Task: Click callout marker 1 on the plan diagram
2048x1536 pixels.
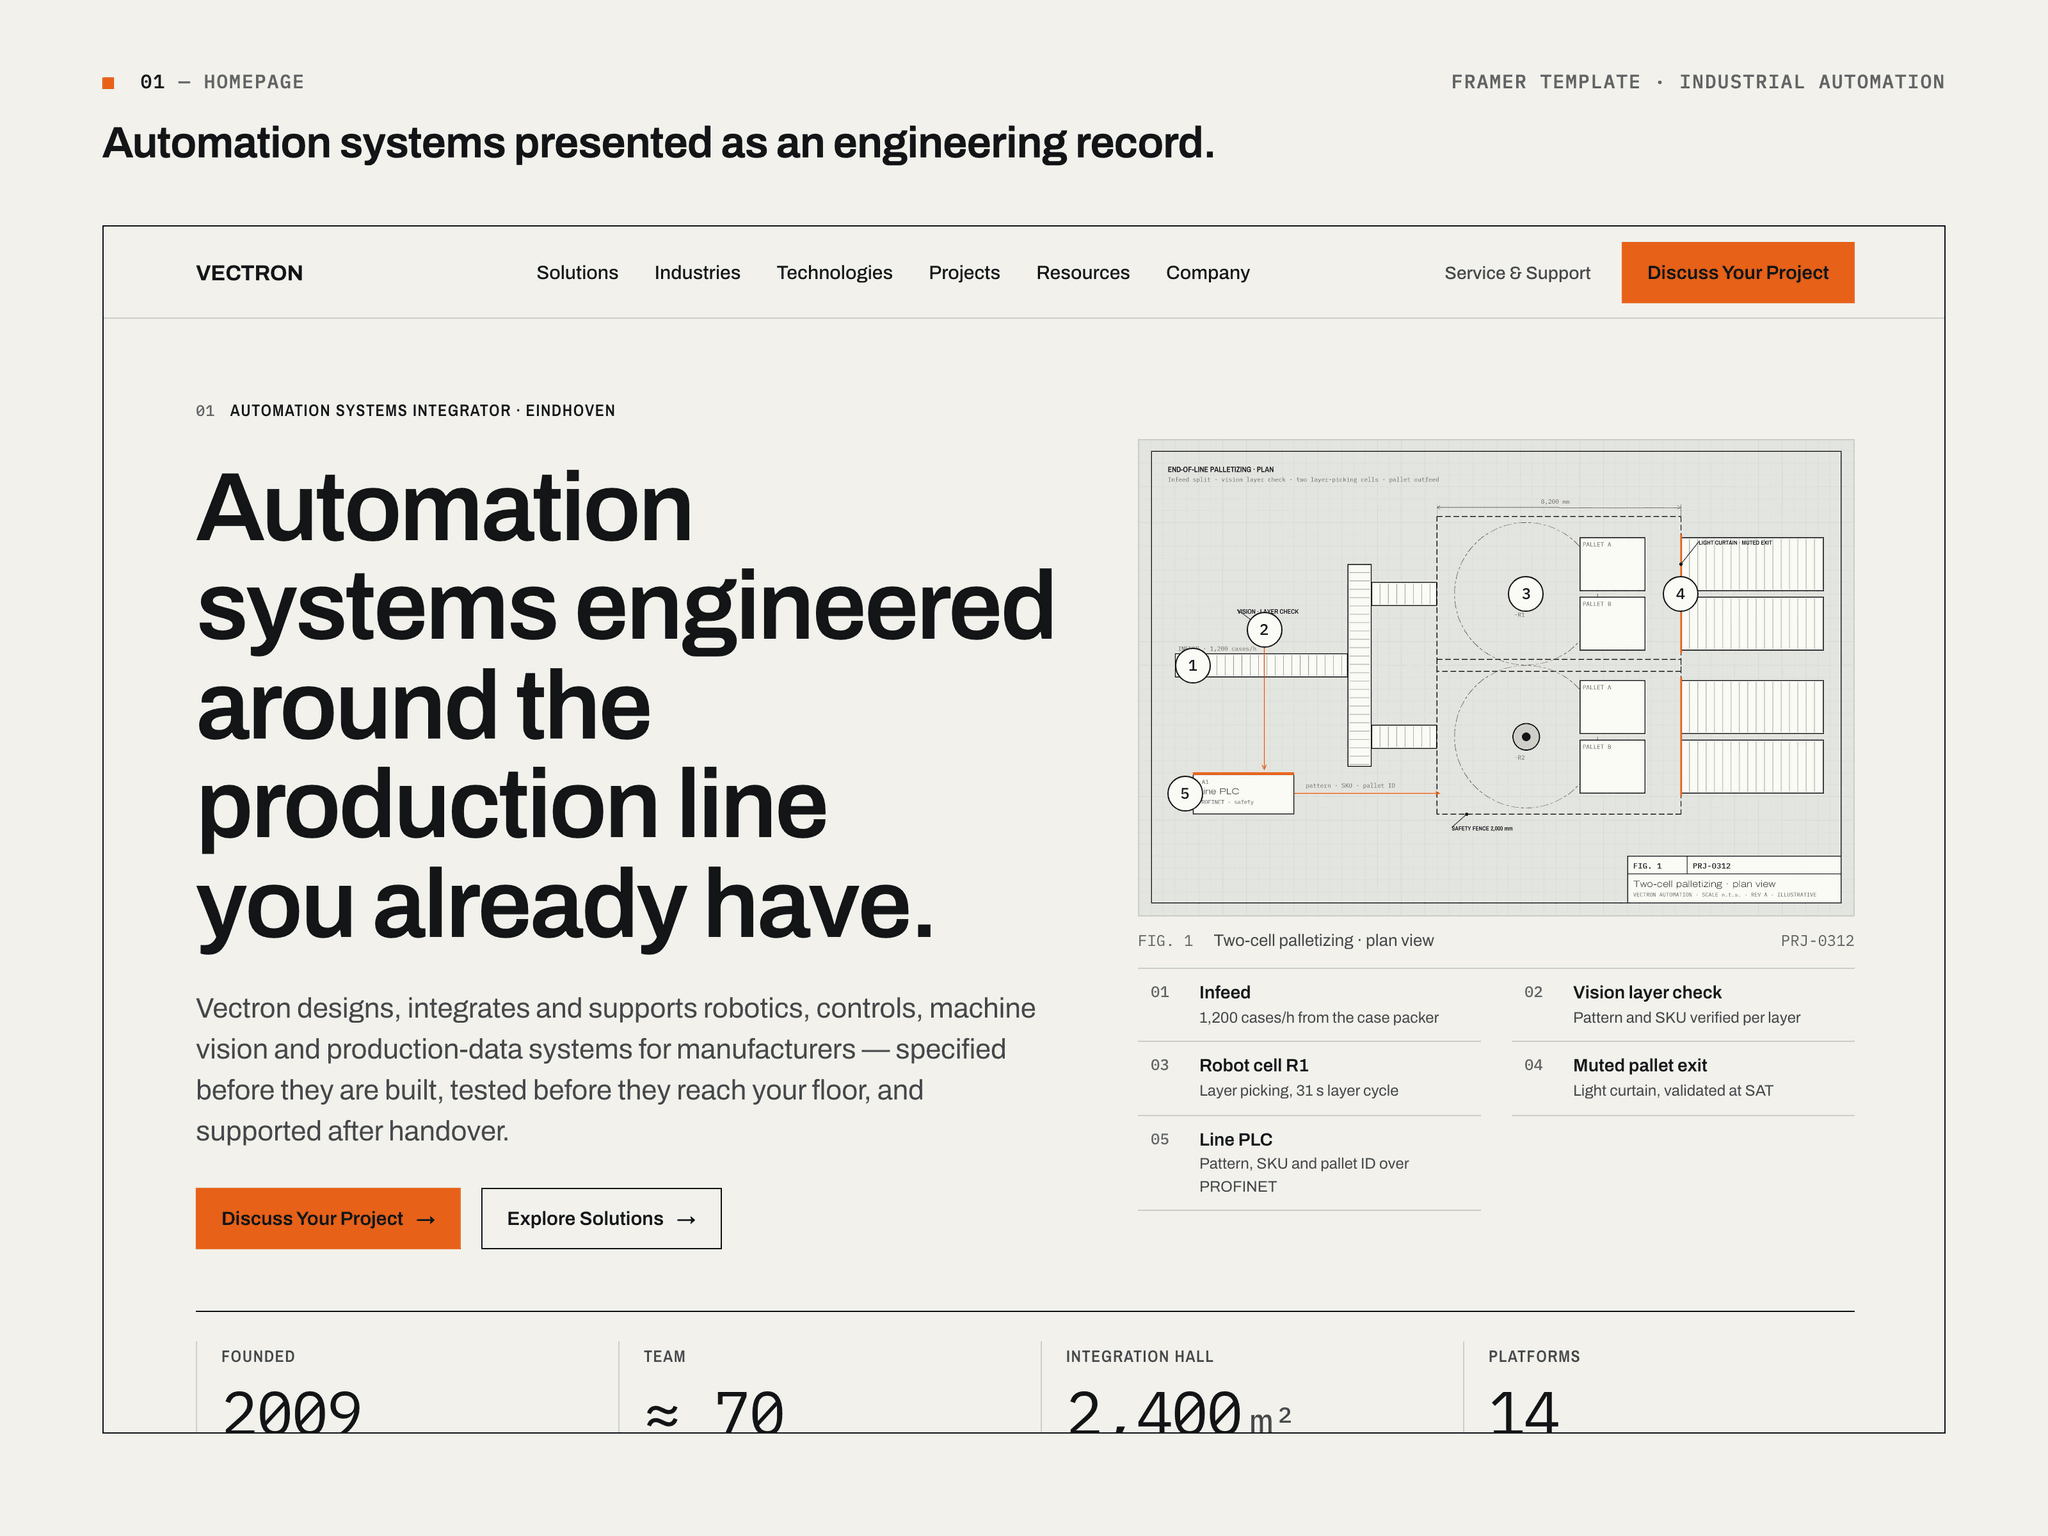Action: pyautogui.click(x=1192, y=665)
